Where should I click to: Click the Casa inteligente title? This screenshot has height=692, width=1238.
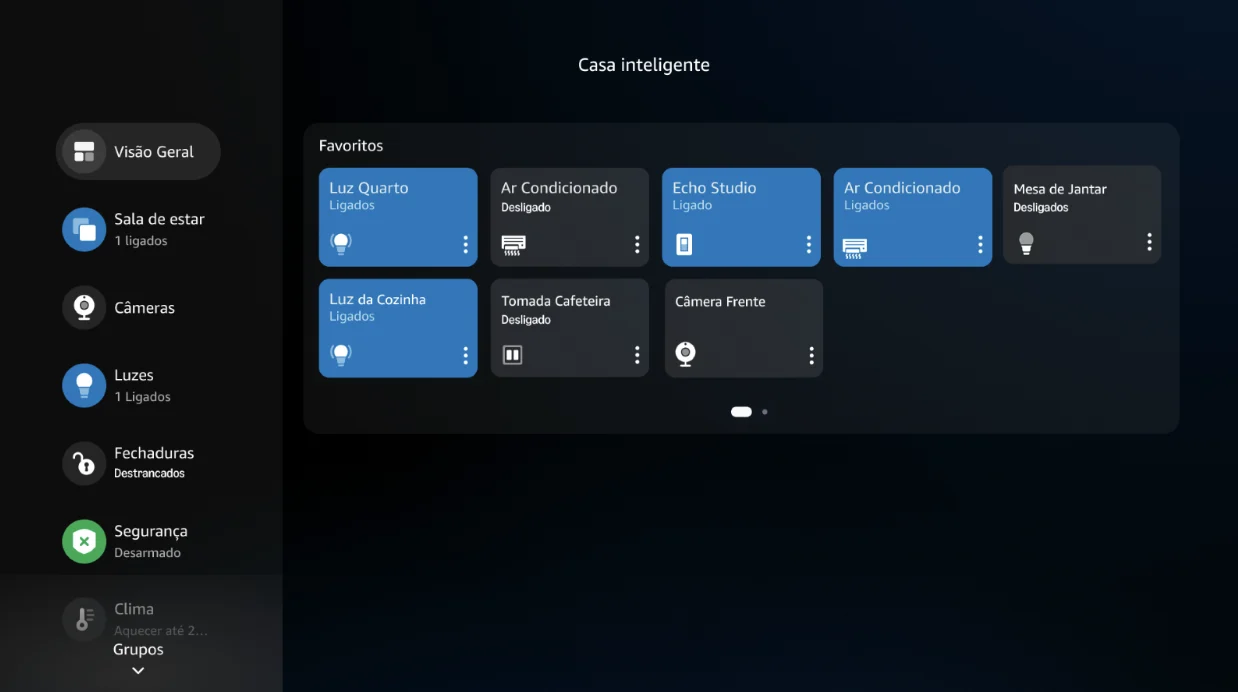(644, 65)
